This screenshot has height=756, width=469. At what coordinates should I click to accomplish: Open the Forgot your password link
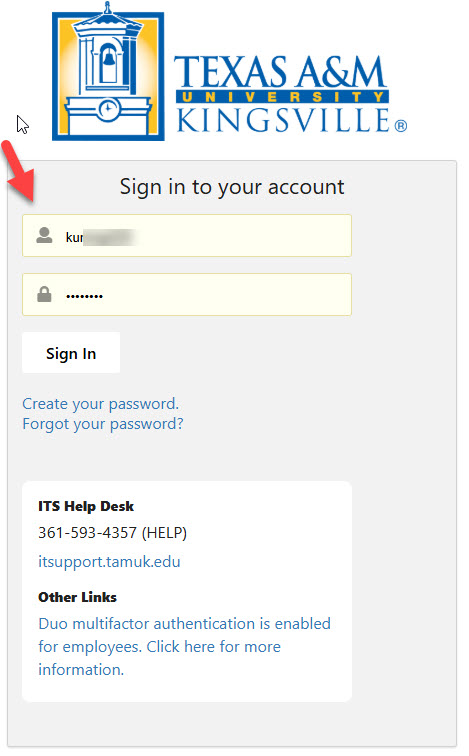pyautogui.click(x=103, y=424)
